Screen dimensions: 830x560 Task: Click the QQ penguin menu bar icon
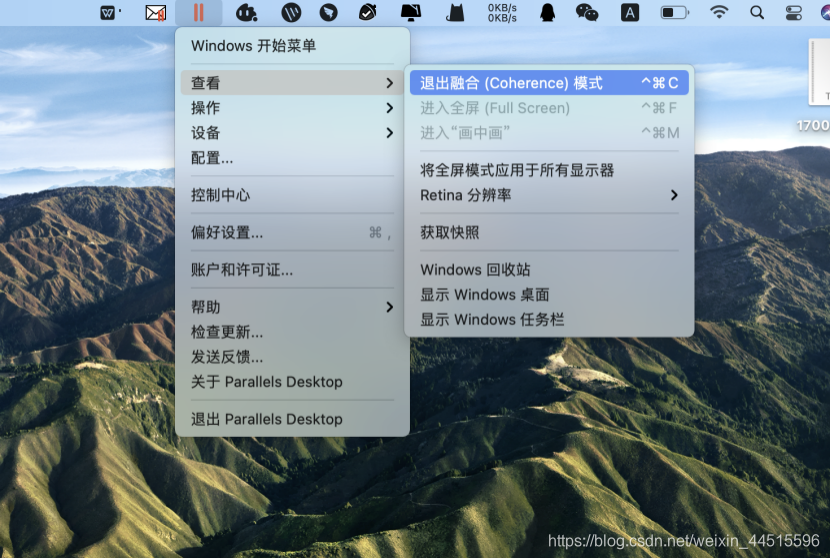pos(547,12)
